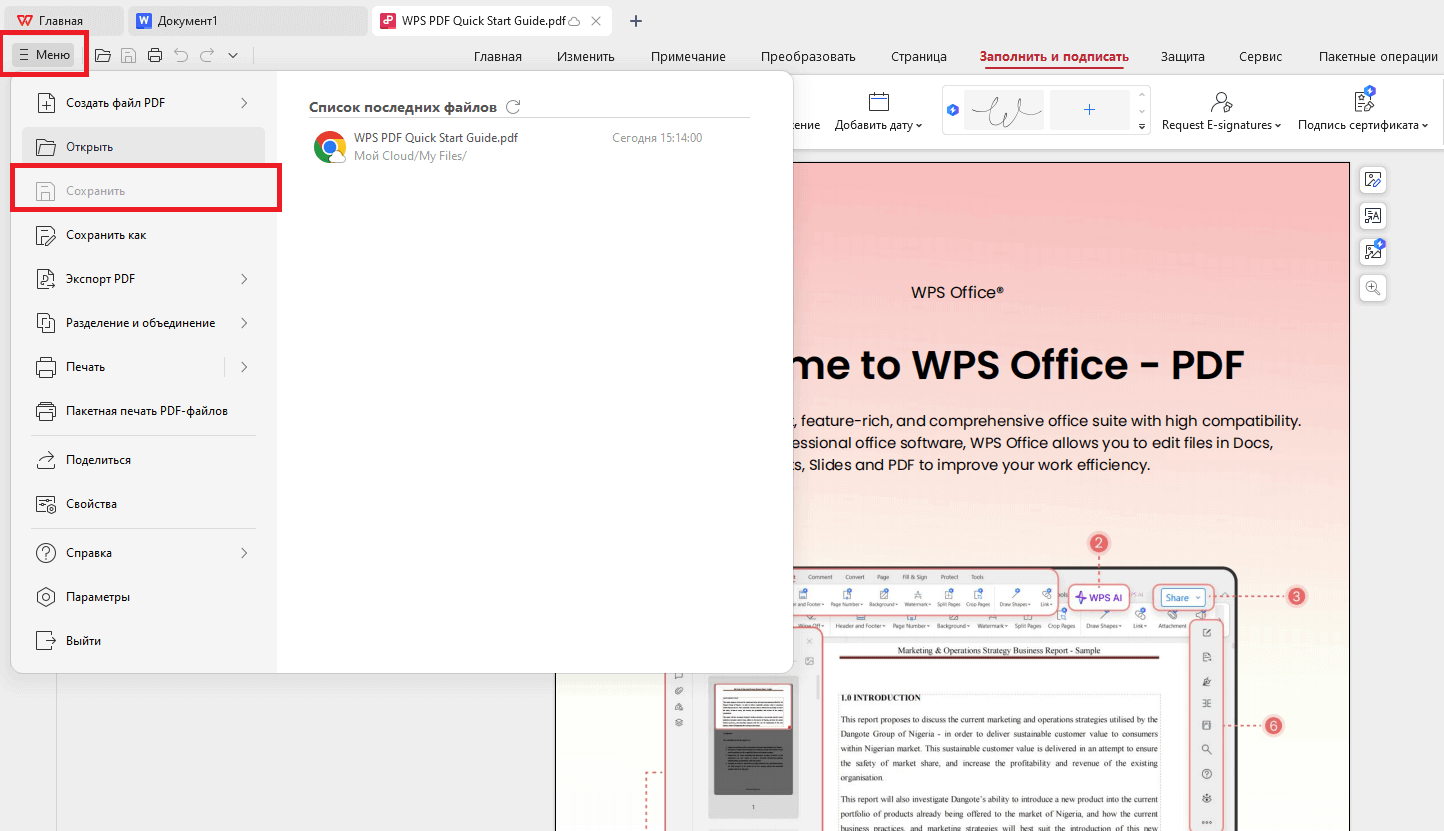Redo the last action
The height and width of the screenshot is (831, 1444).
[206, 56]
